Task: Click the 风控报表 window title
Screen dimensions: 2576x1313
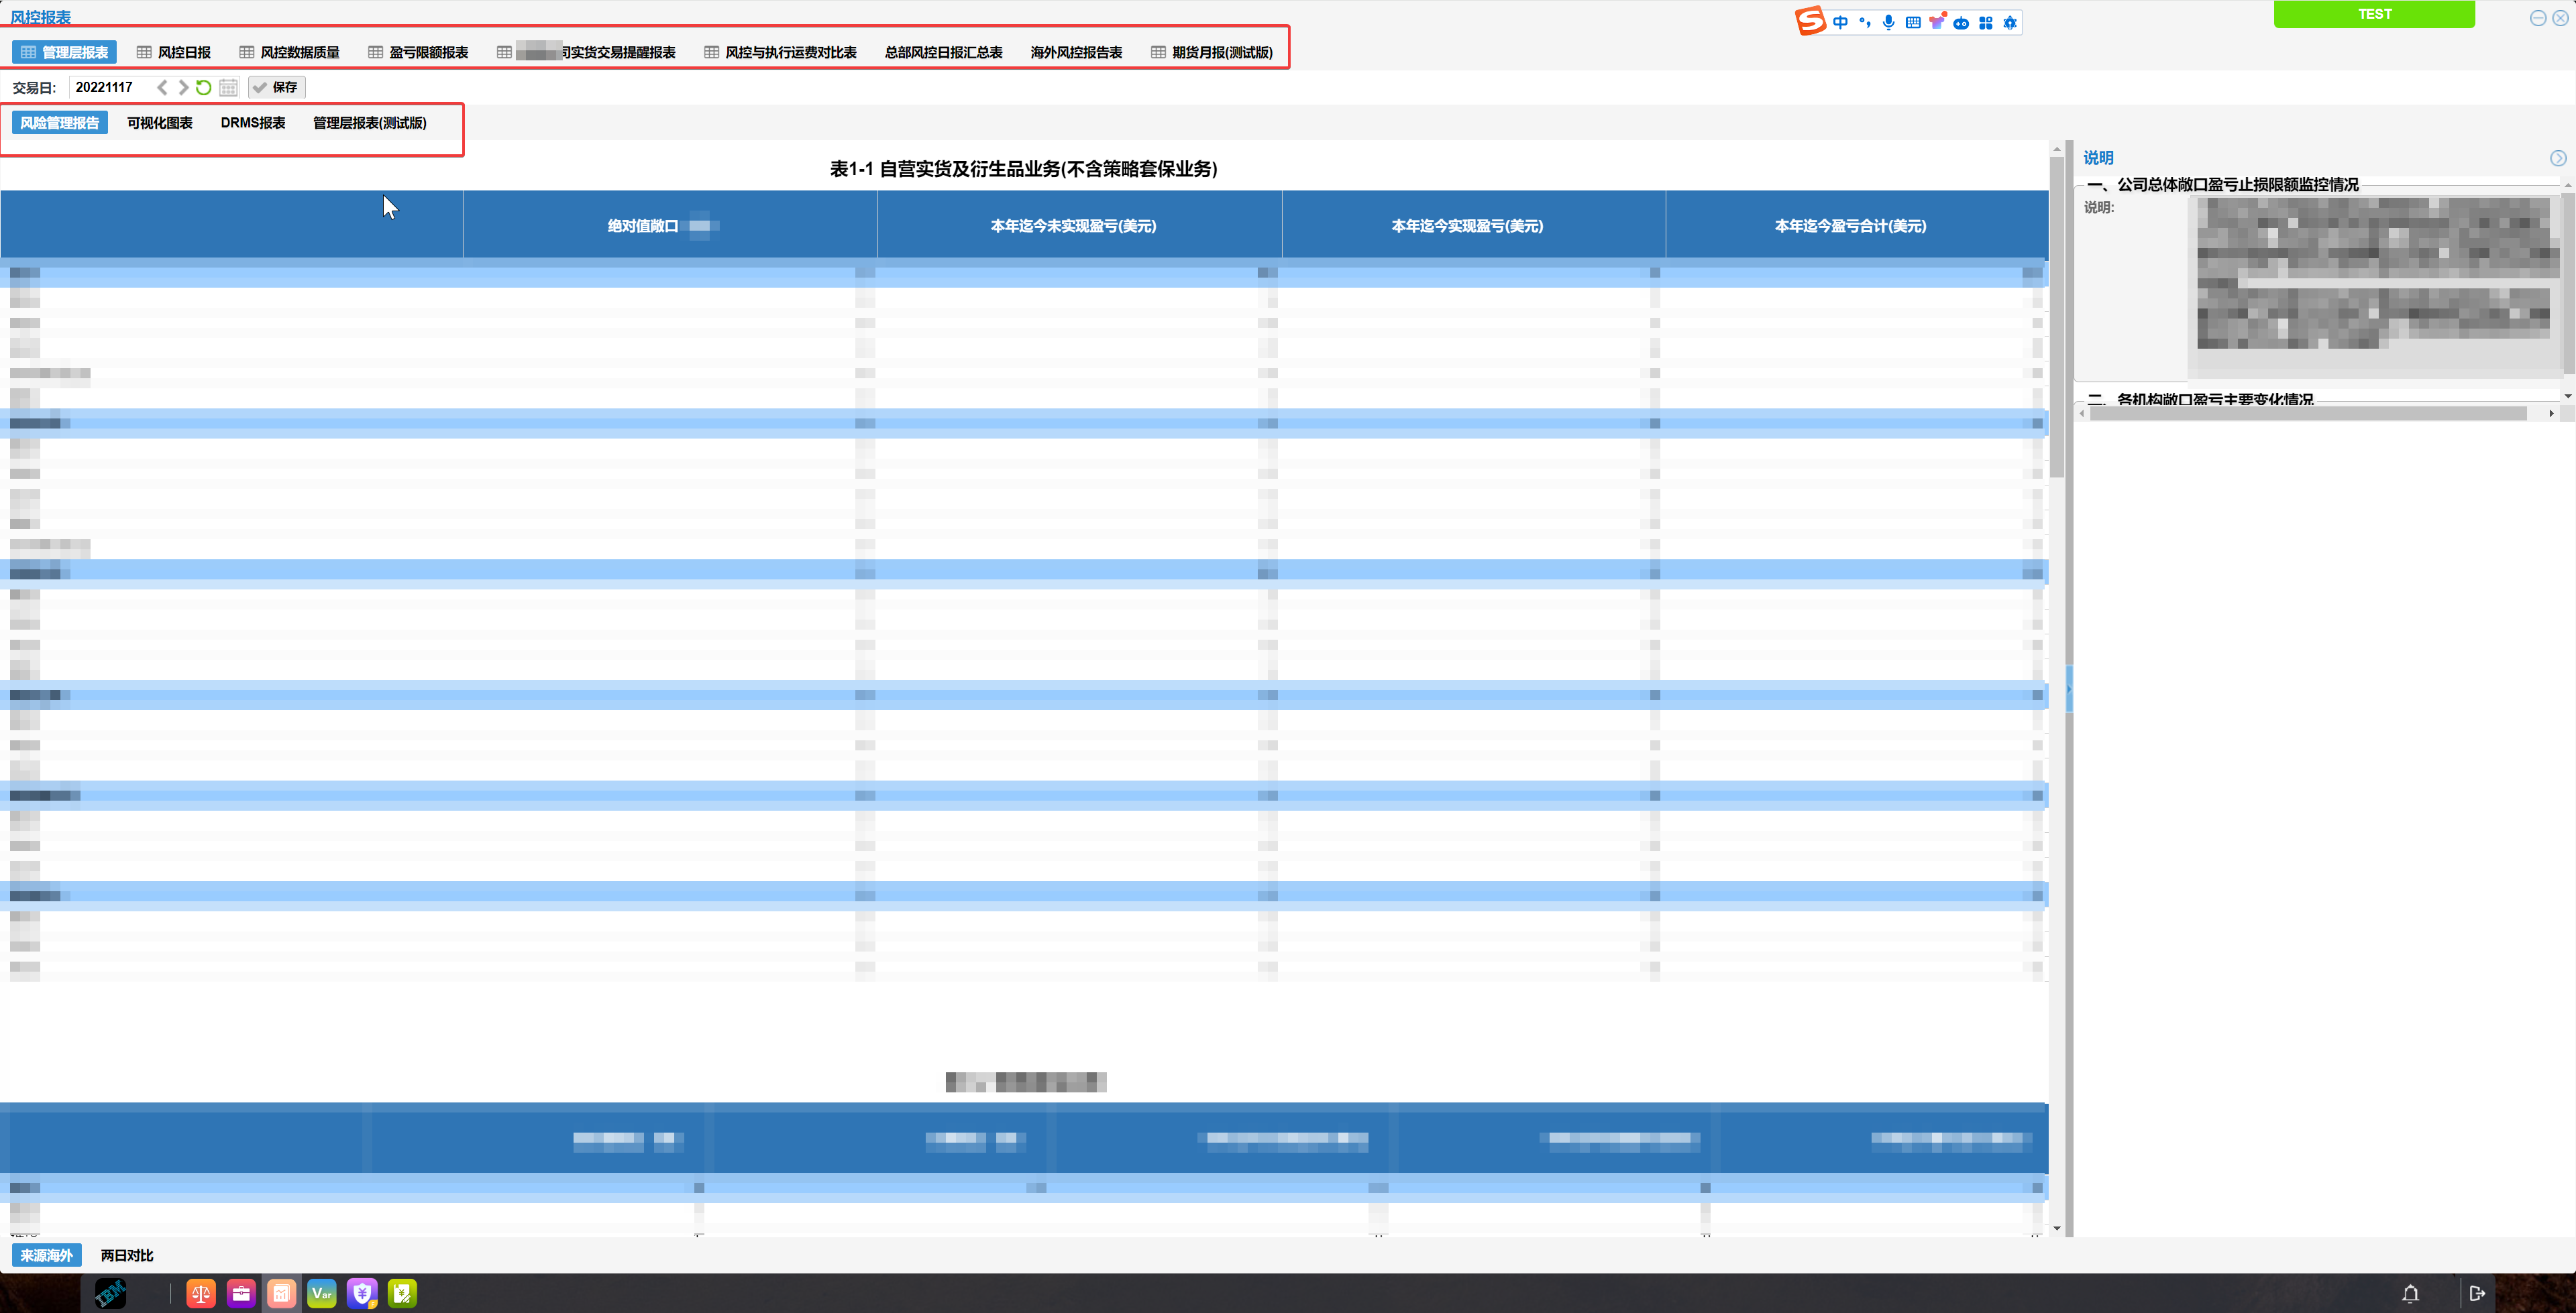Action: pos(41,17)
